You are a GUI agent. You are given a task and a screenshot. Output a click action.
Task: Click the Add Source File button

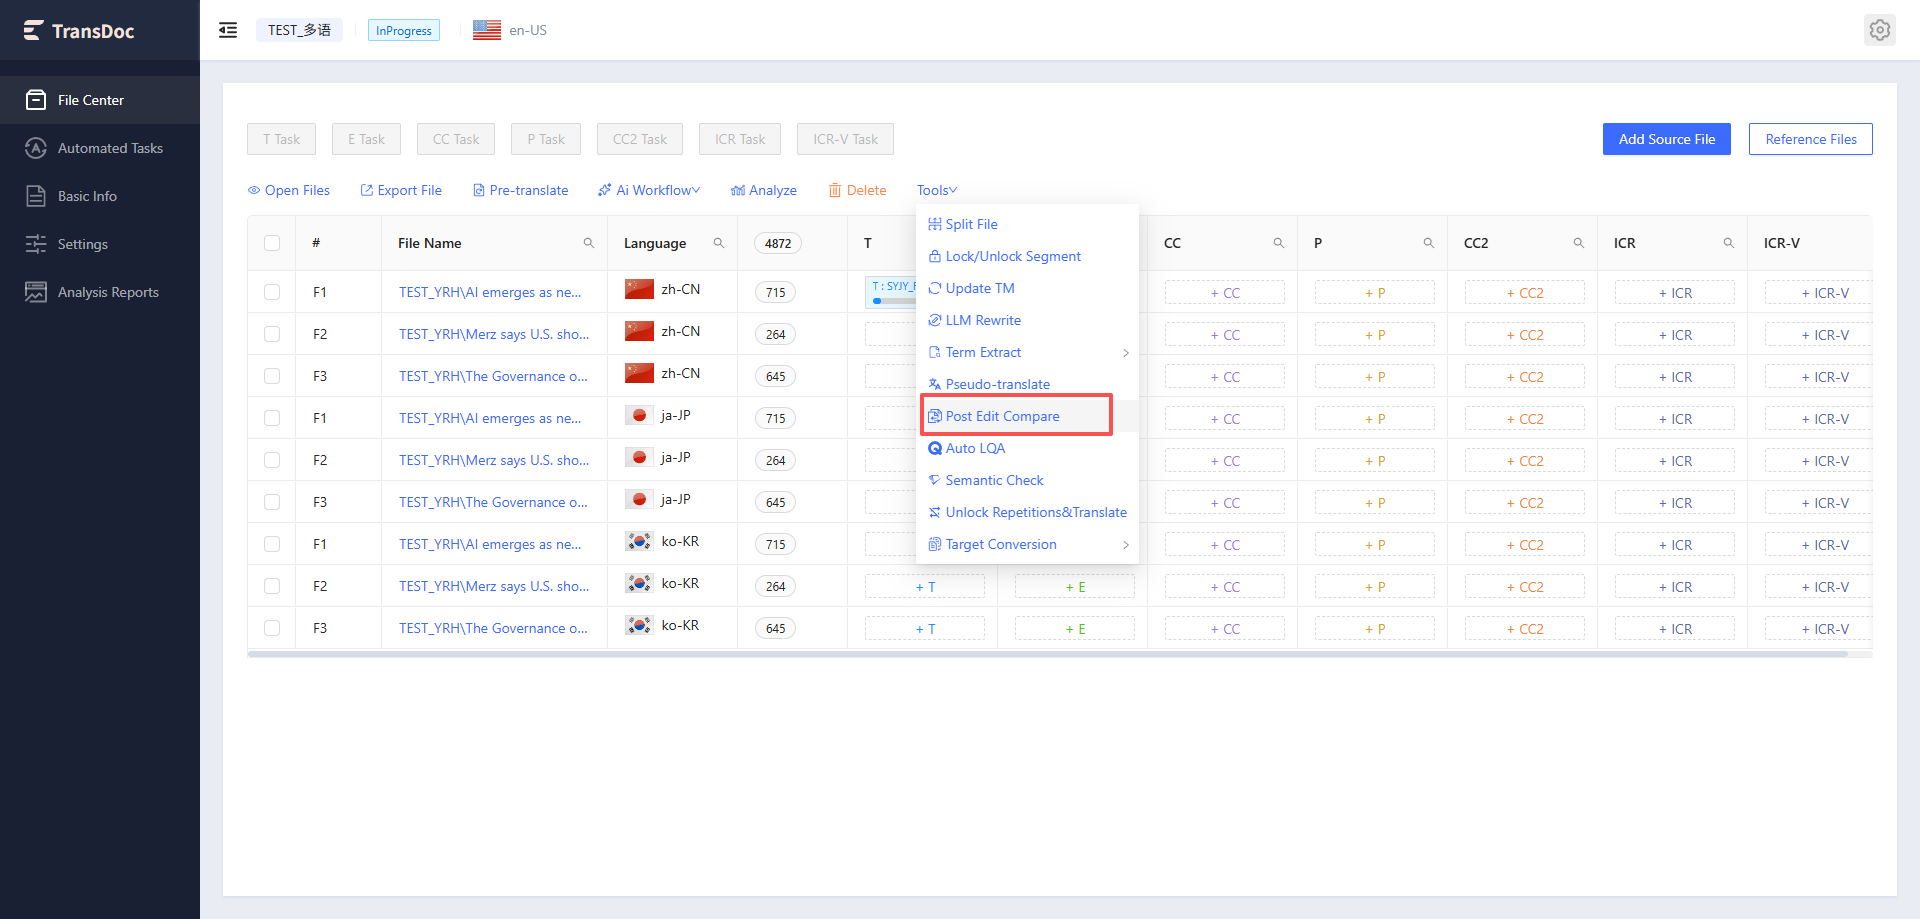(x=1667, y=139)
